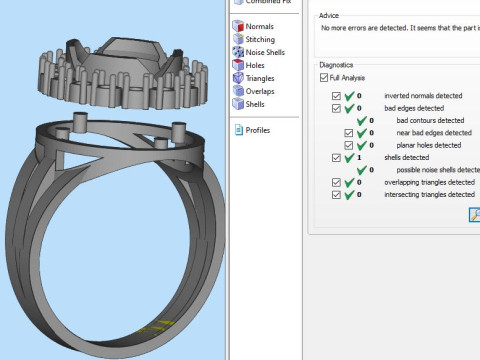Open the Holes repair icon
480x360 pixels.
pos(238,65)
